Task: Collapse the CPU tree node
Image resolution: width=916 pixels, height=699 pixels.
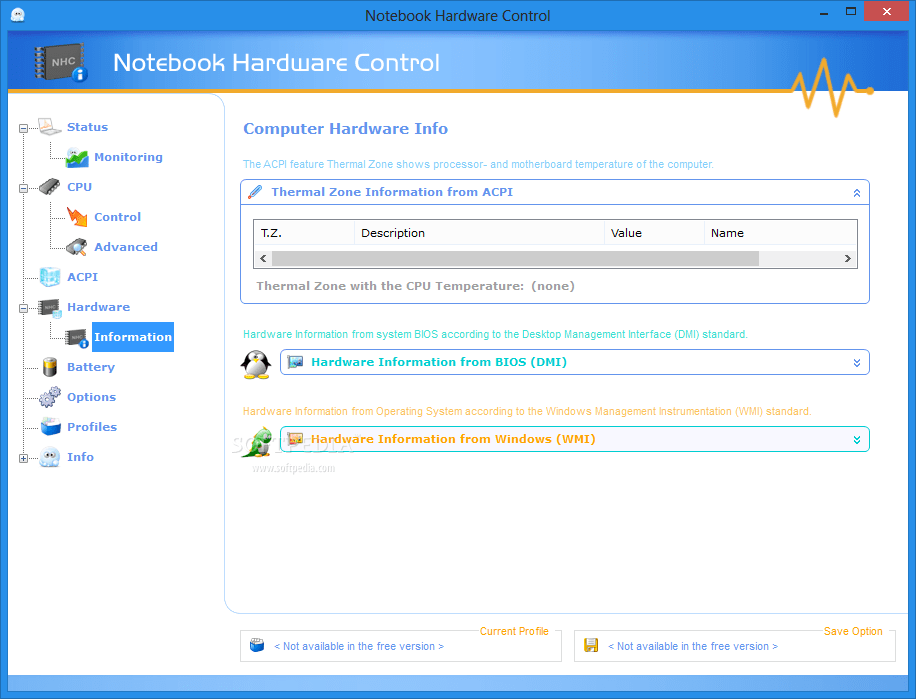Action: 23,188
